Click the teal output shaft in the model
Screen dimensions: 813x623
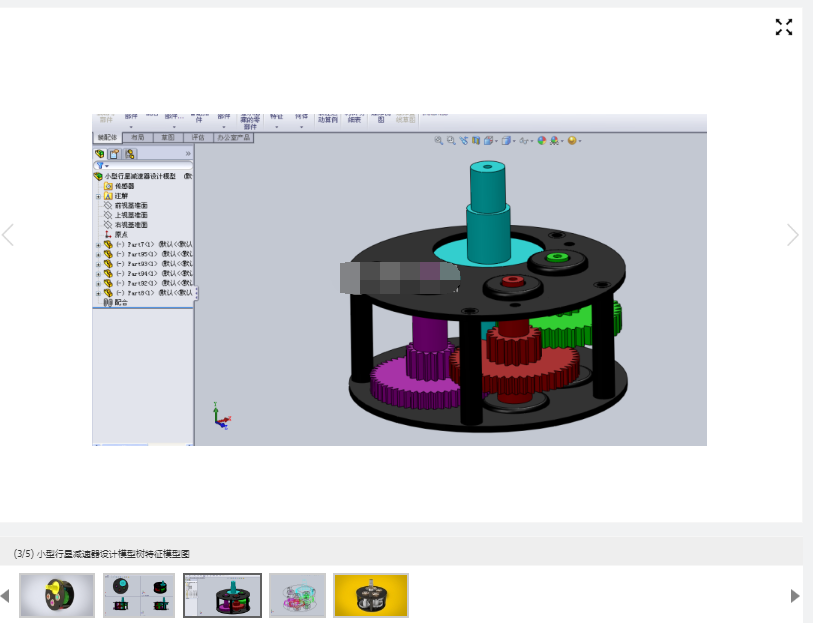(x=487, y=213)
